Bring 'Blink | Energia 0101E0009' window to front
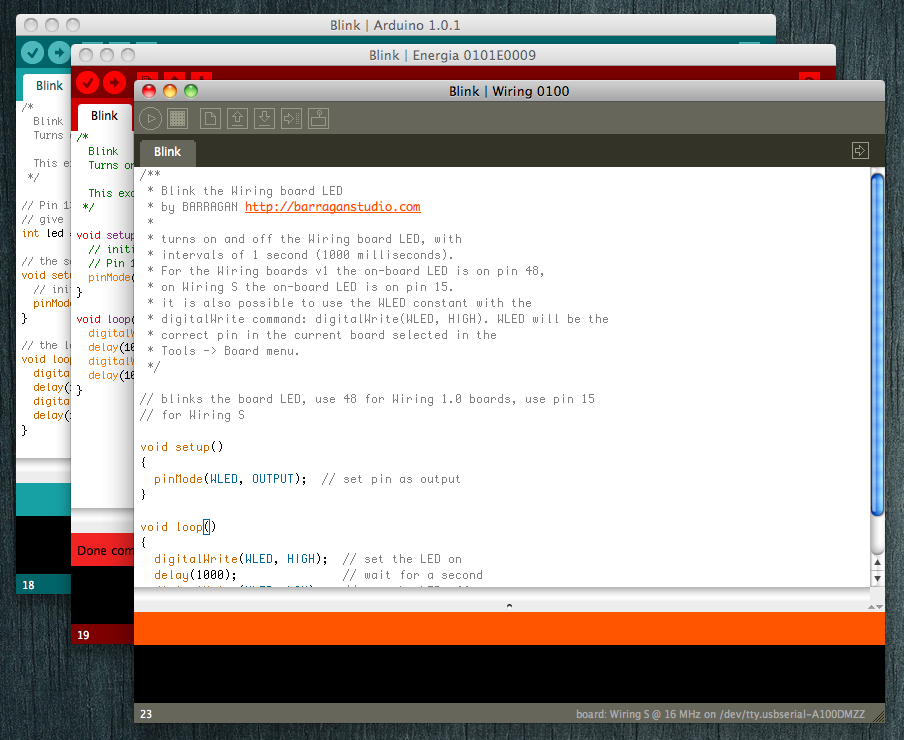Screen dimensions: 904x740 tap(453, 55)
